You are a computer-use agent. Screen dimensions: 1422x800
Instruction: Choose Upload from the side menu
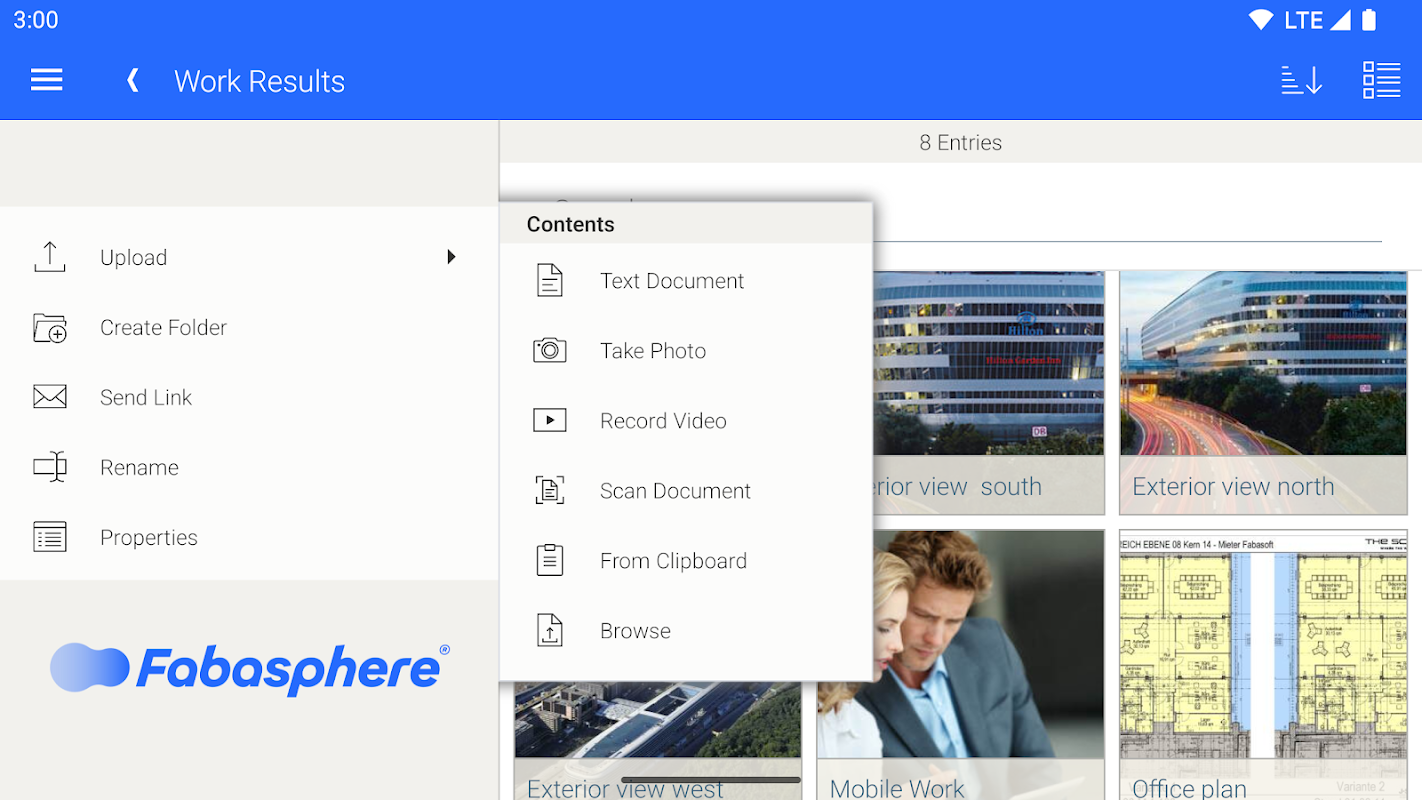tap(249, 257)
